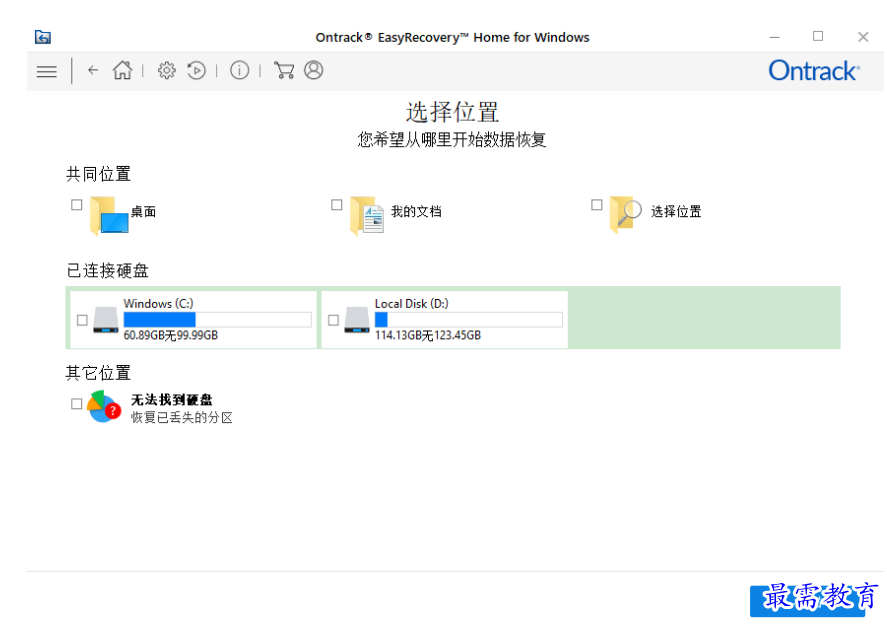
Task: Click the 我的文档 folder icon
Action: [367, 215]
